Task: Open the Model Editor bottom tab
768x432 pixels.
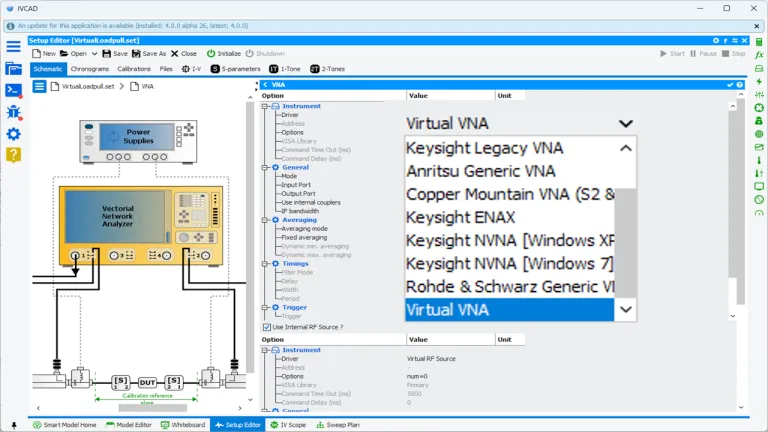Action: coord(129,425)
